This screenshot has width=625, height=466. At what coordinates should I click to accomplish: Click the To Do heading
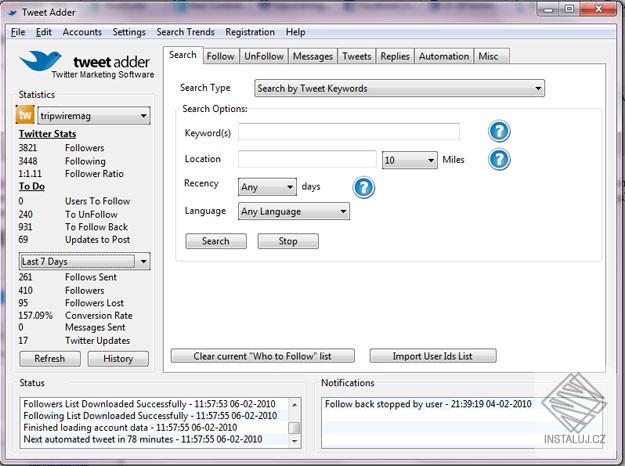[x=32, y=186]
